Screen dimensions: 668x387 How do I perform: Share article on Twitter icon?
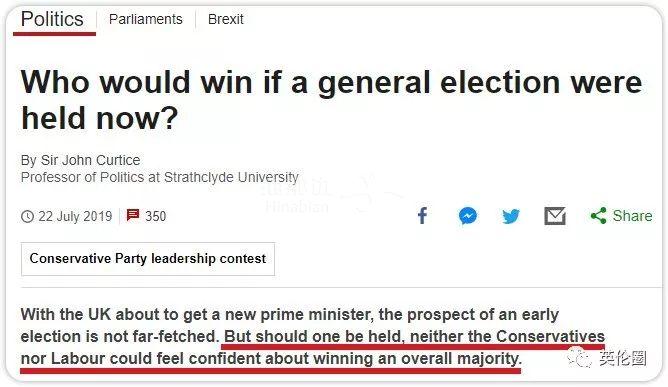511,216
